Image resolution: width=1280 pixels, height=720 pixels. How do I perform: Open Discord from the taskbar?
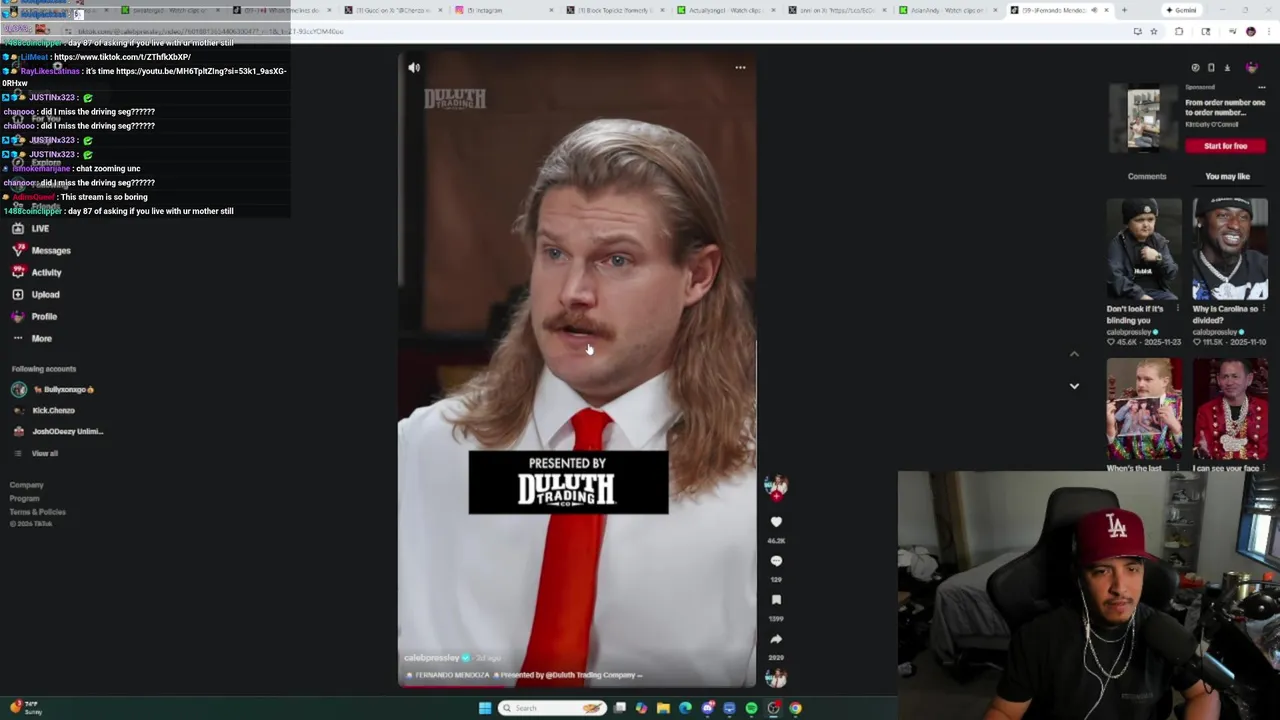click(707, 708)
